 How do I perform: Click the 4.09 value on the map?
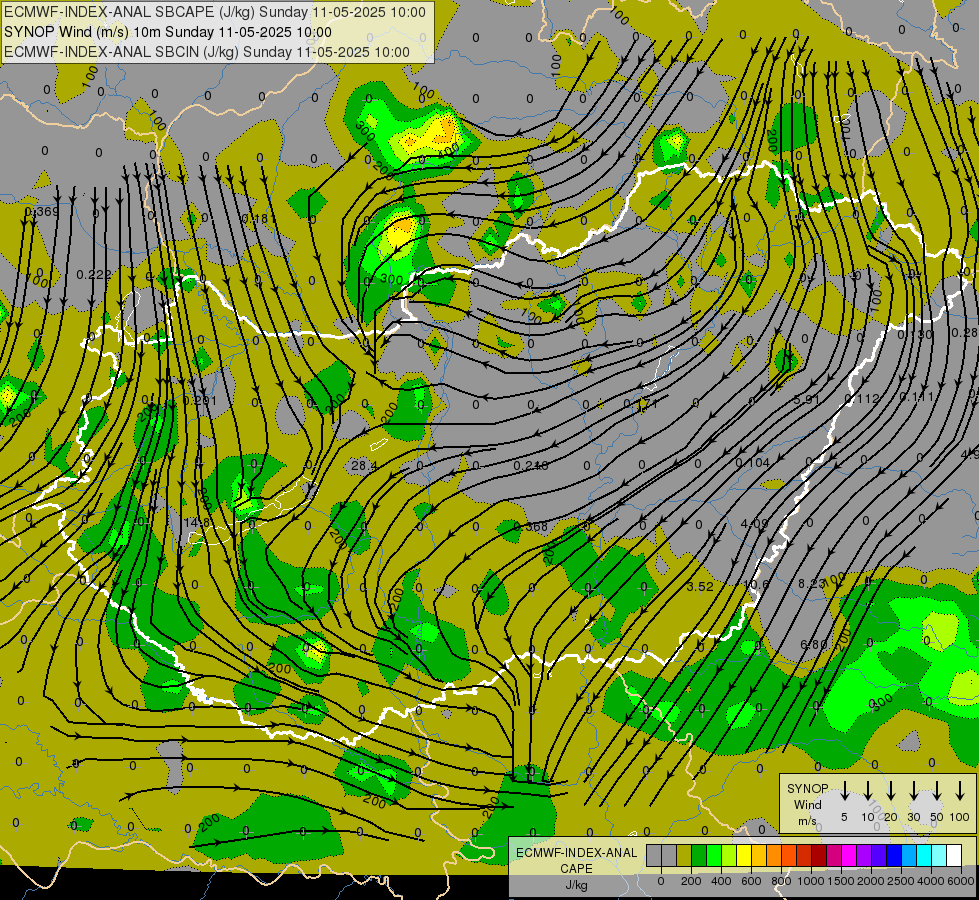(x=754, y=523)
